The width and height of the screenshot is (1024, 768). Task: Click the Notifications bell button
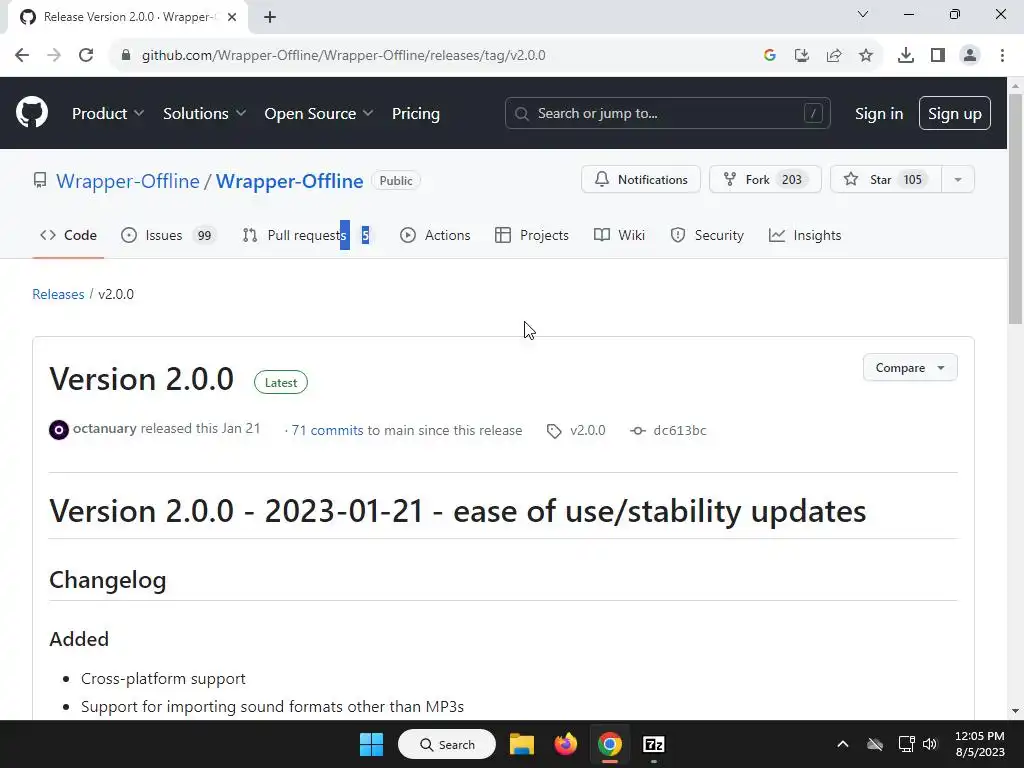(641, 180)
